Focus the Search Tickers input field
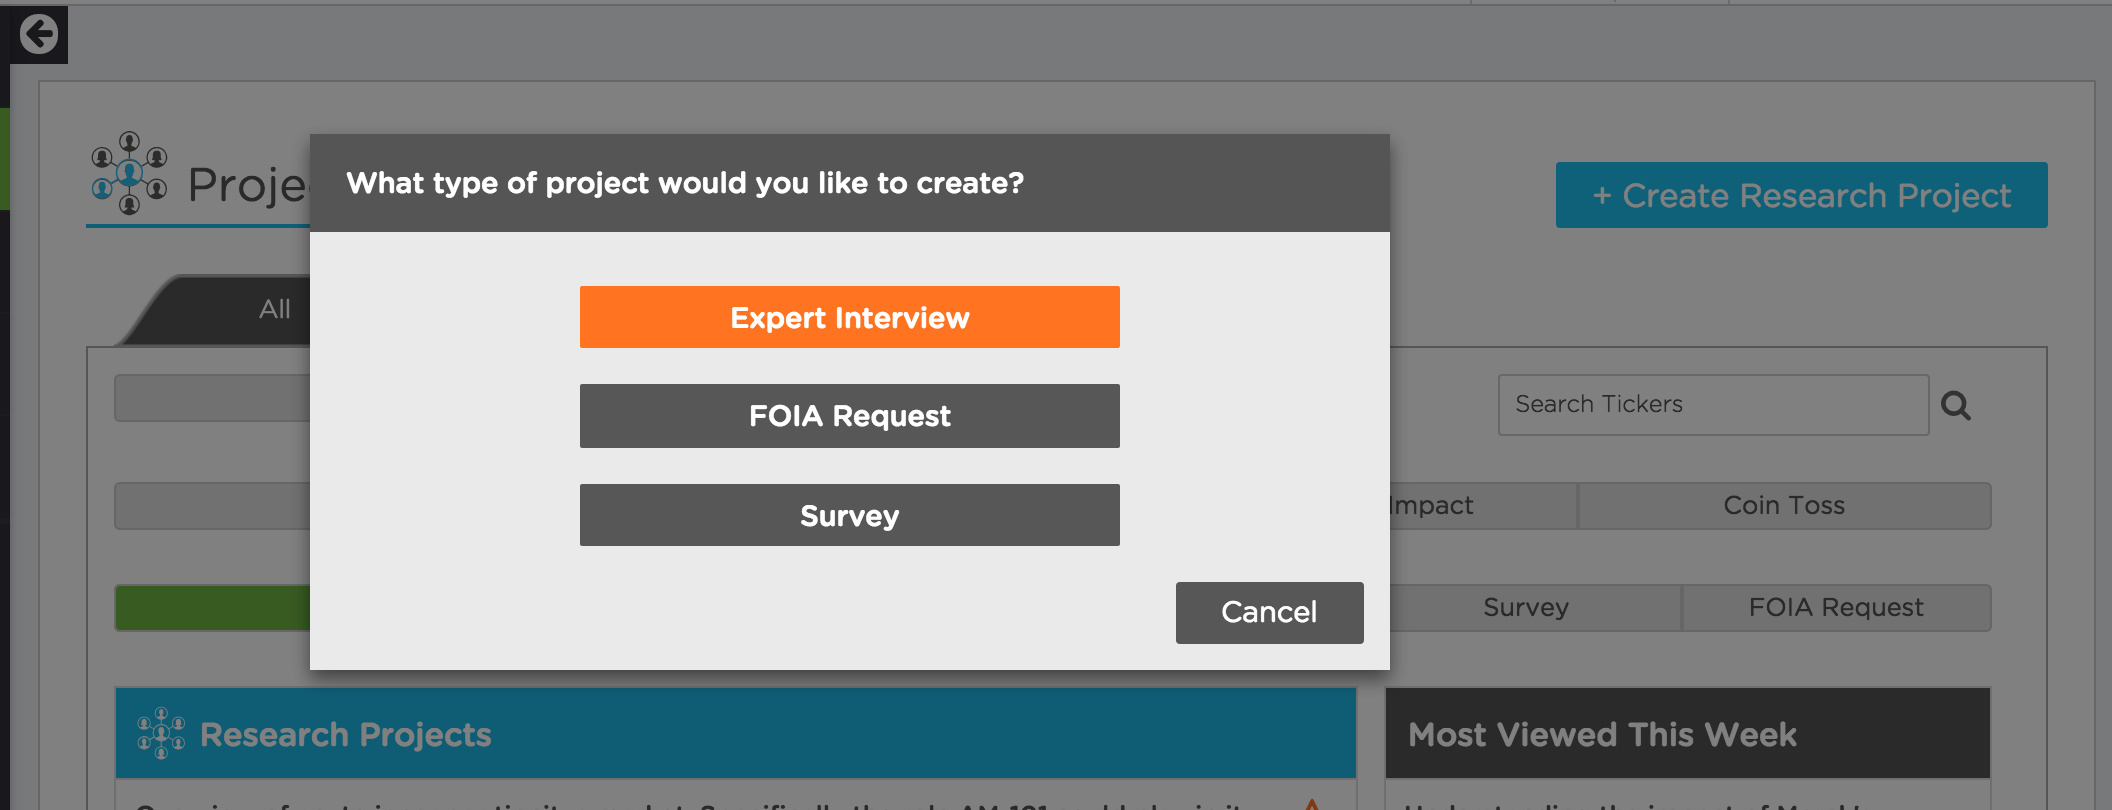 point(1712,405)
